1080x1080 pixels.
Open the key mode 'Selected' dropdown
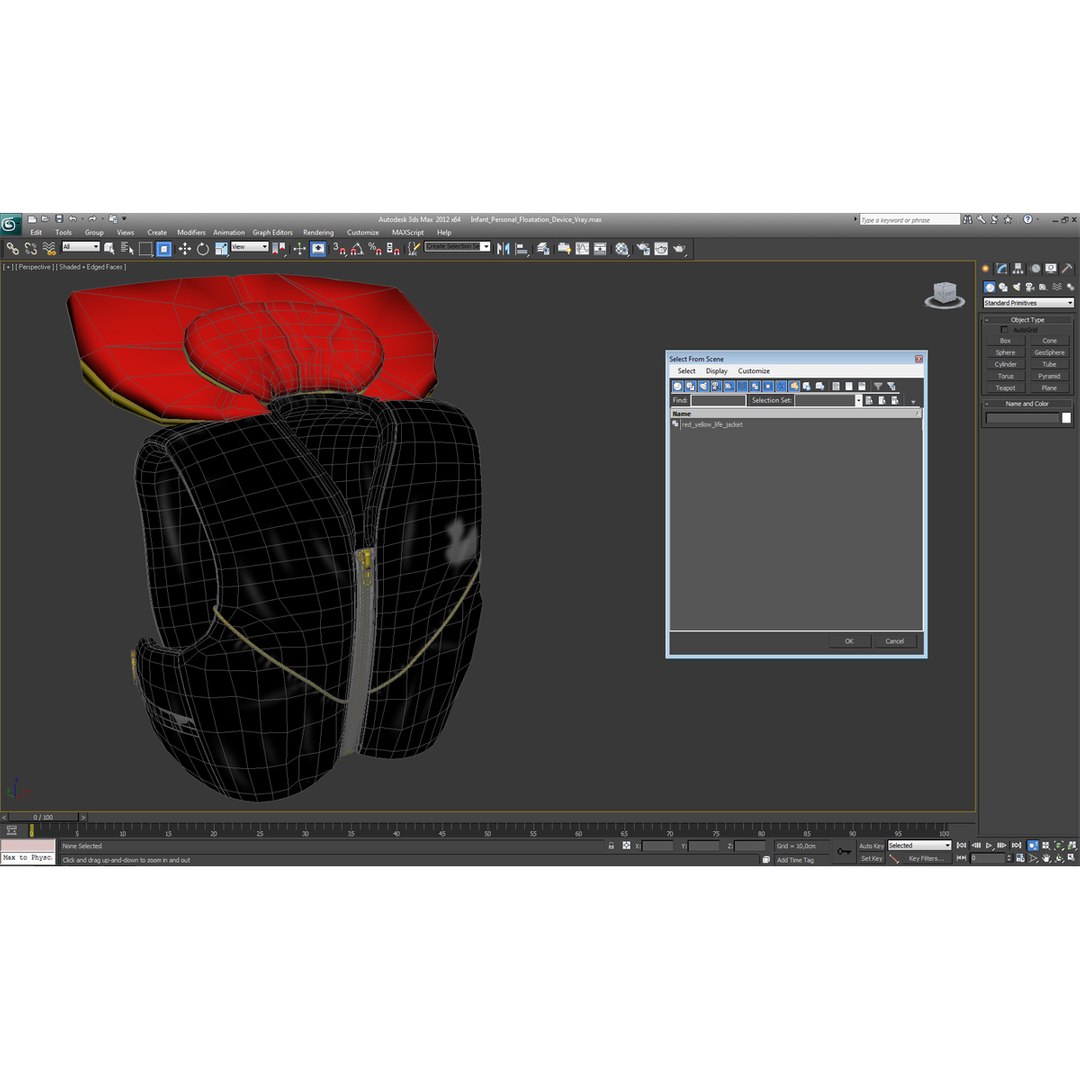coord(919,845)
